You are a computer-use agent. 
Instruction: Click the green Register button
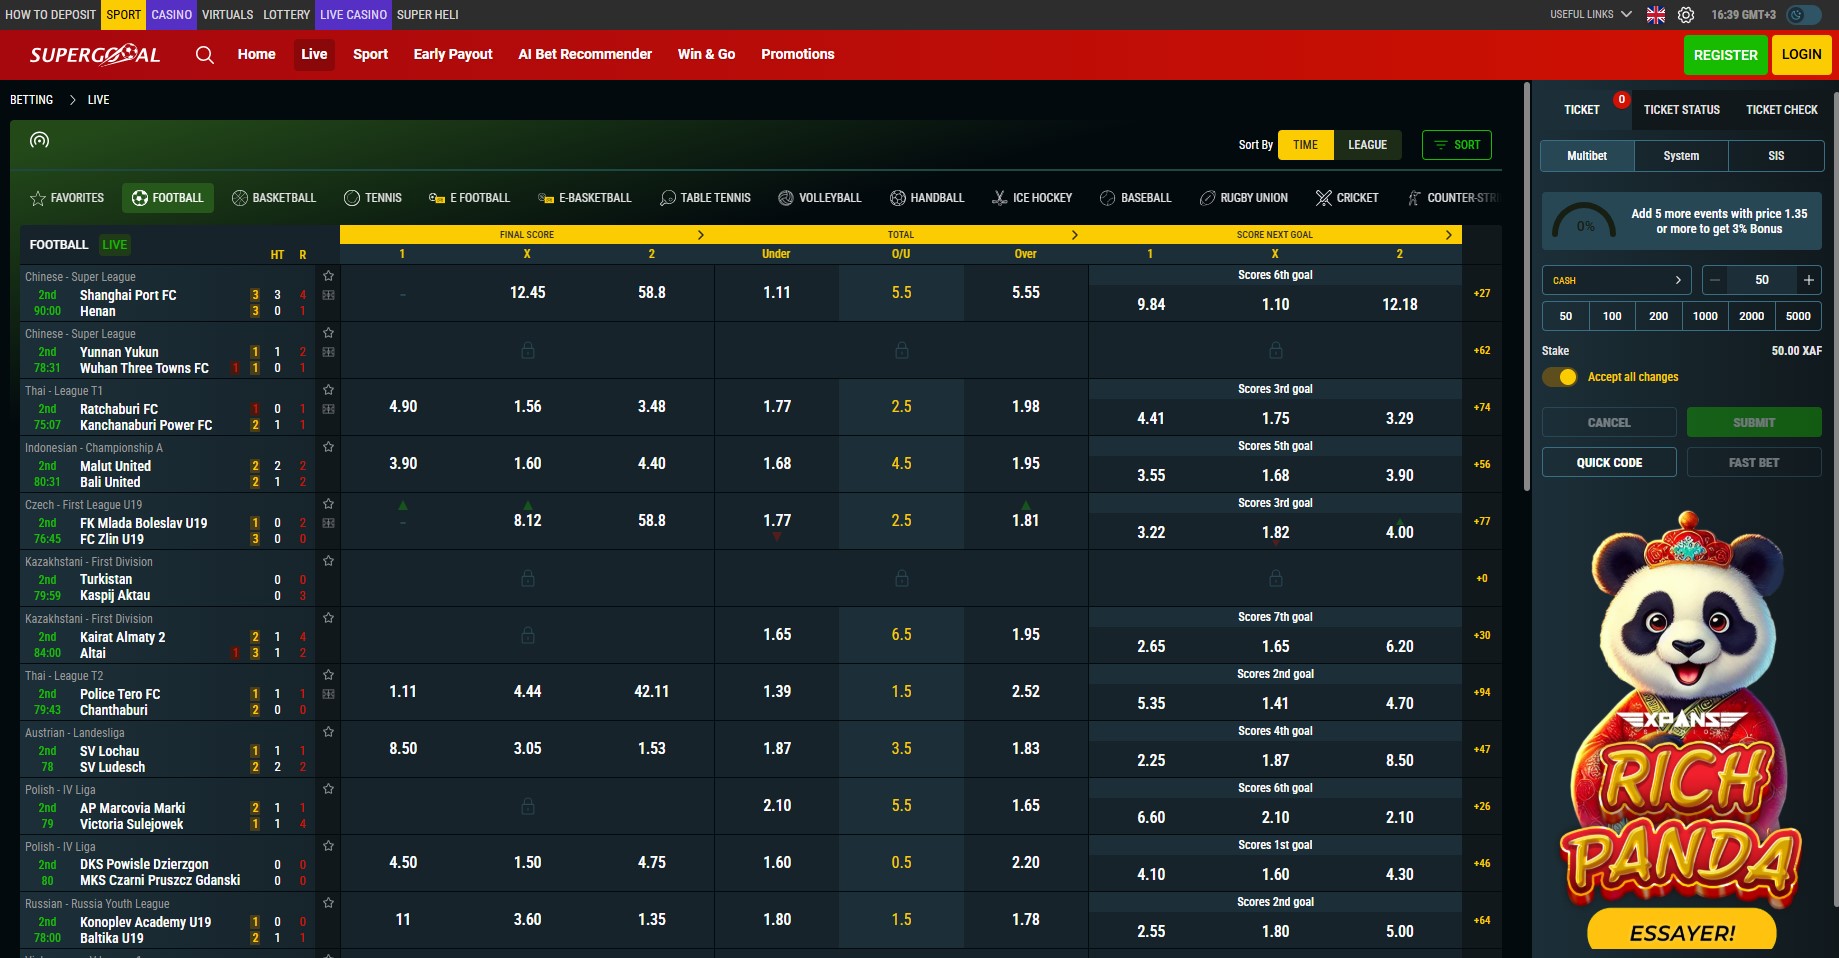click(1725, 55)
